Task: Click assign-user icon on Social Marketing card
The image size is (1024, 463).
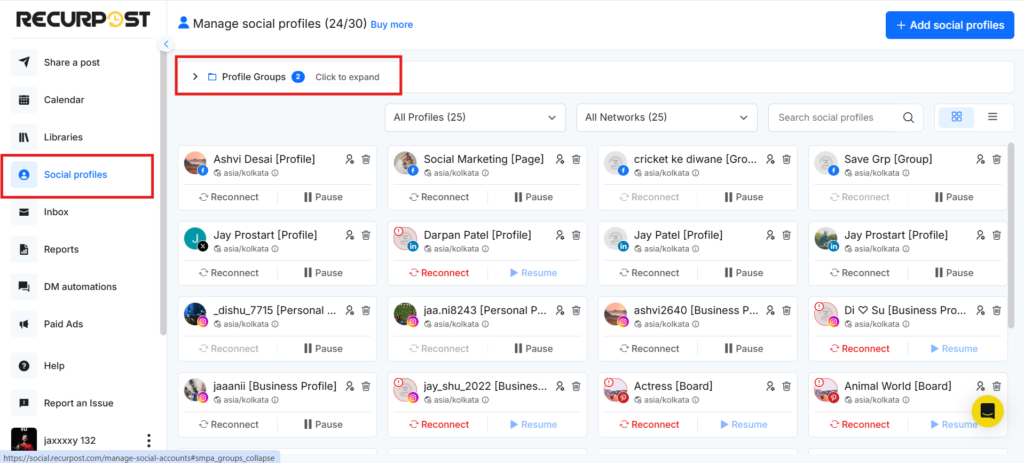Action: click(560, 159)
